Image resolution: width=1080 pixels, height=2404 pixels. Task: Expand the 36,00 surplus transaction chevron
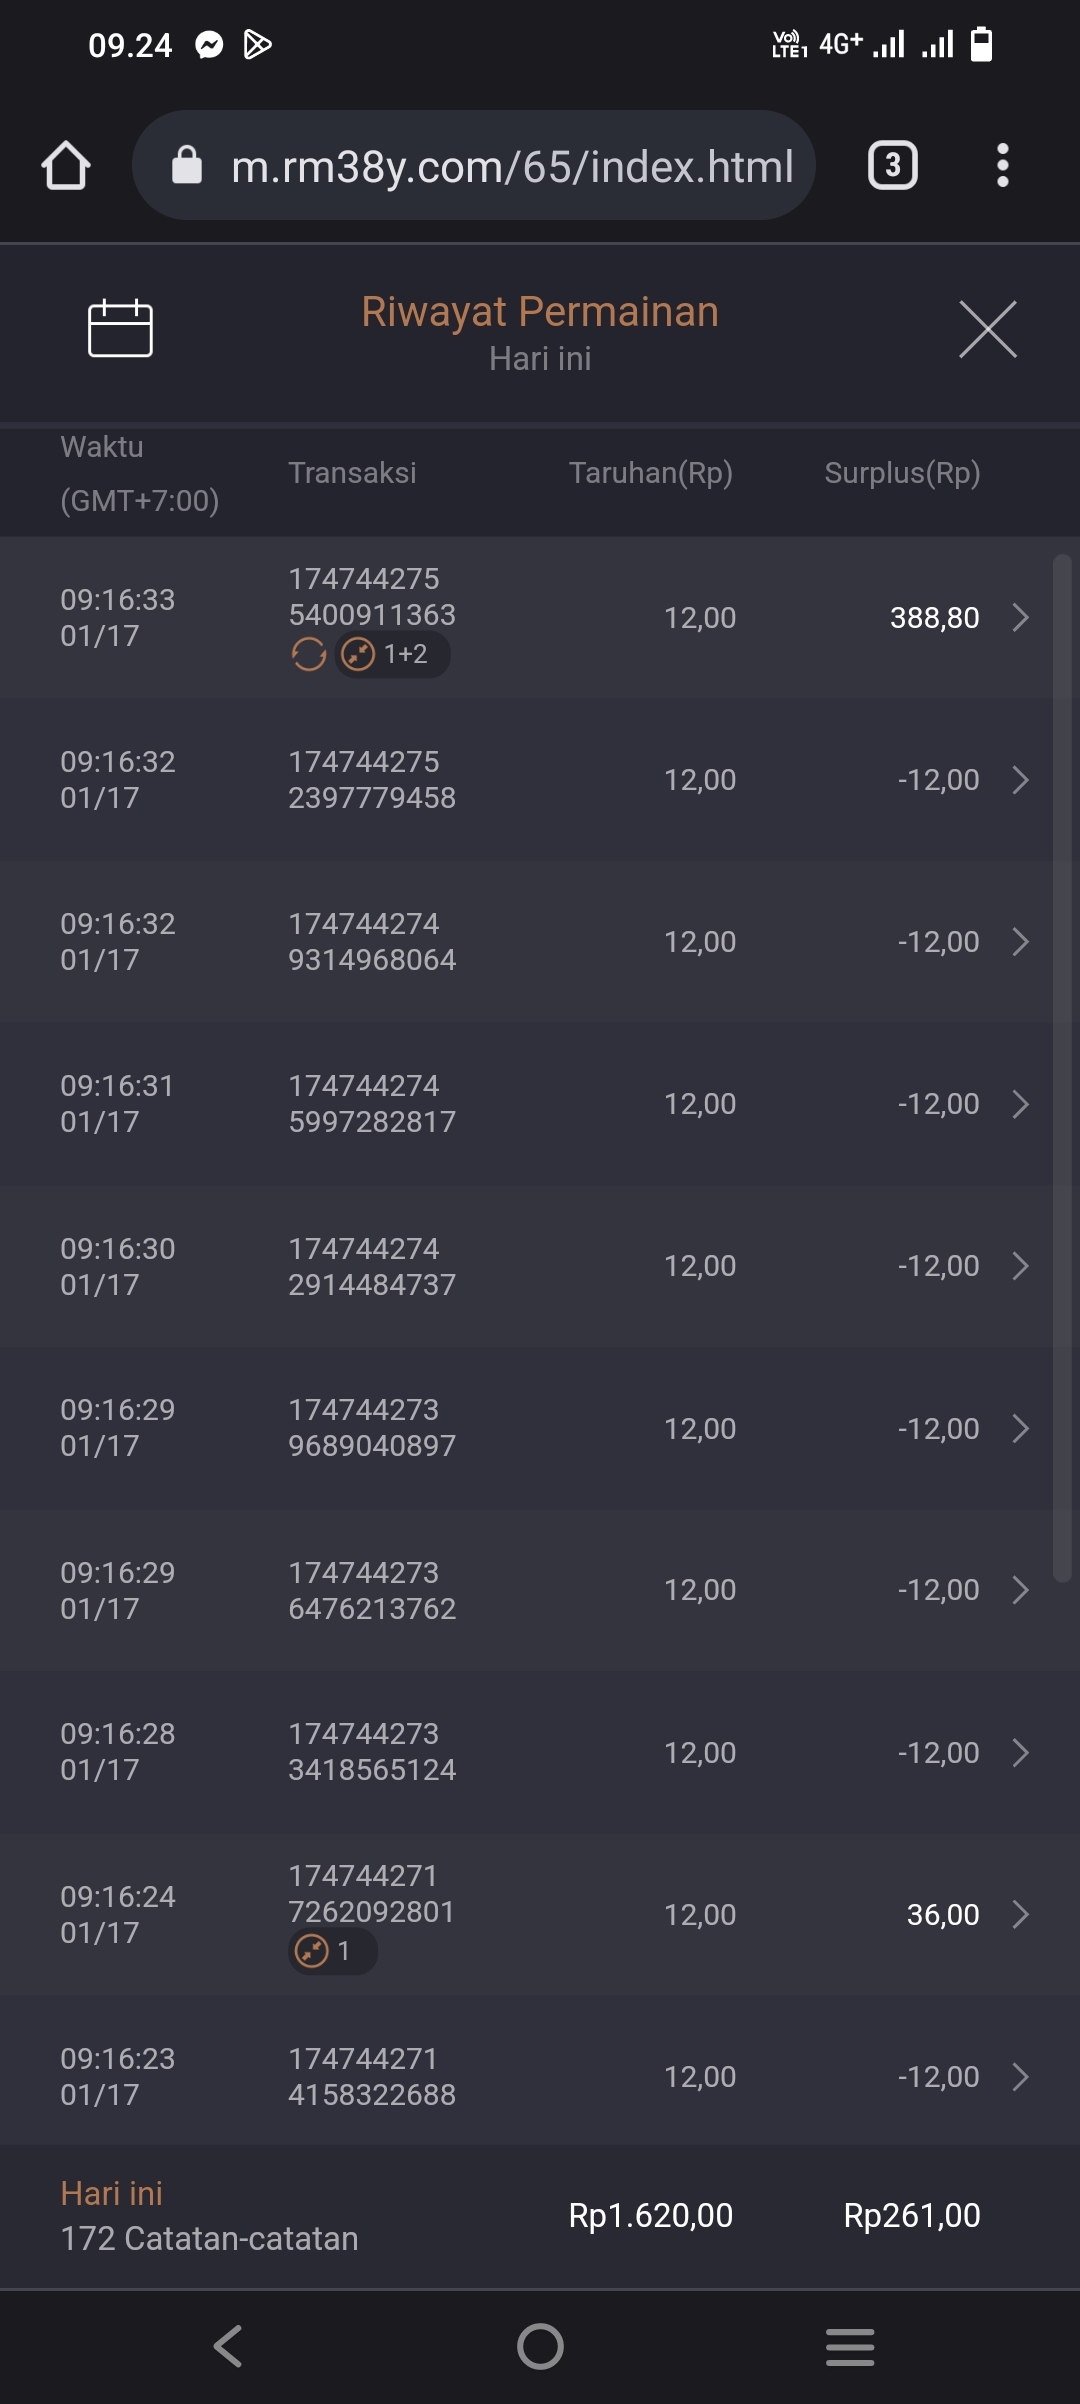click(x=1020, y=1915)
